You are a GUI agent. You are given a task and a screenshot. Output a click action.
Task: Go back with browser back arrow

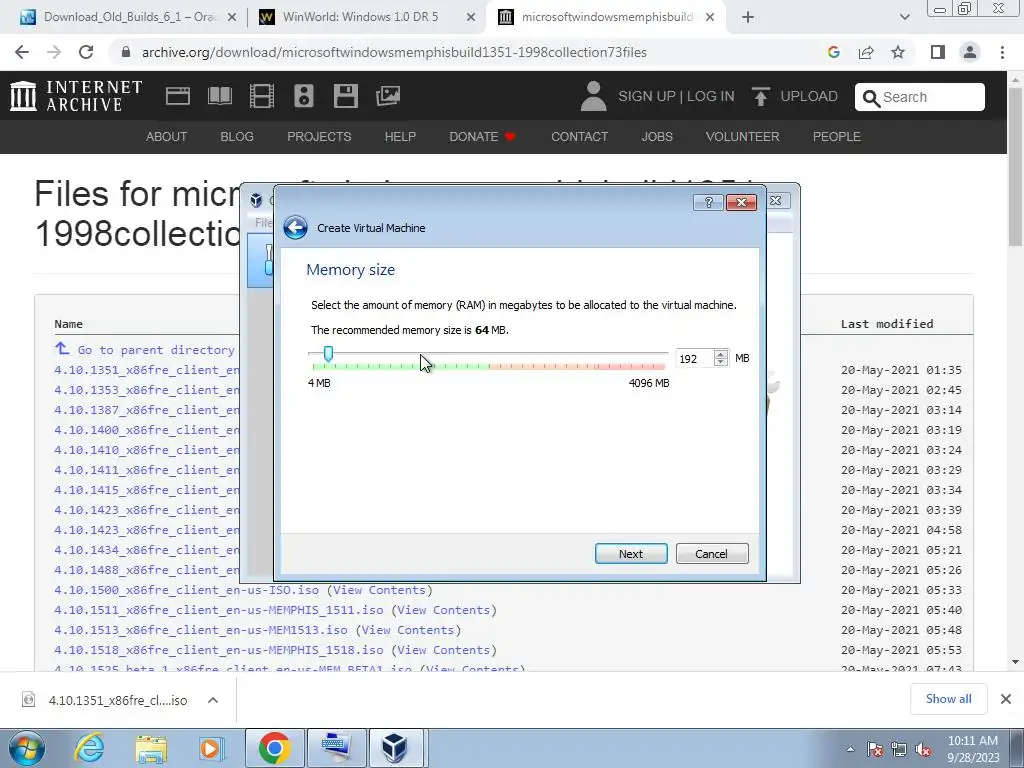[22, 52]
